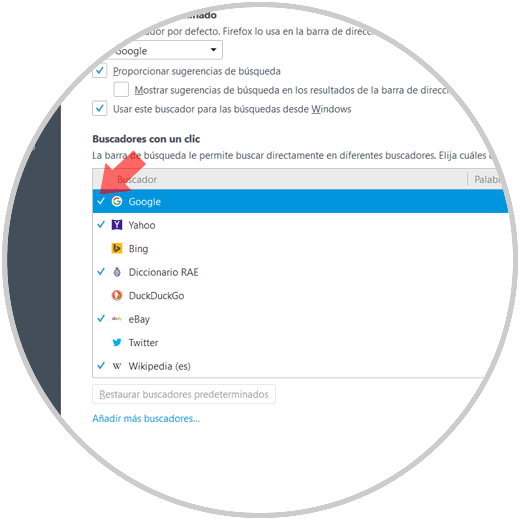Screen dimensions: 520x520
Task: Click the Buscador column header
Action: (x=279, y=179)
